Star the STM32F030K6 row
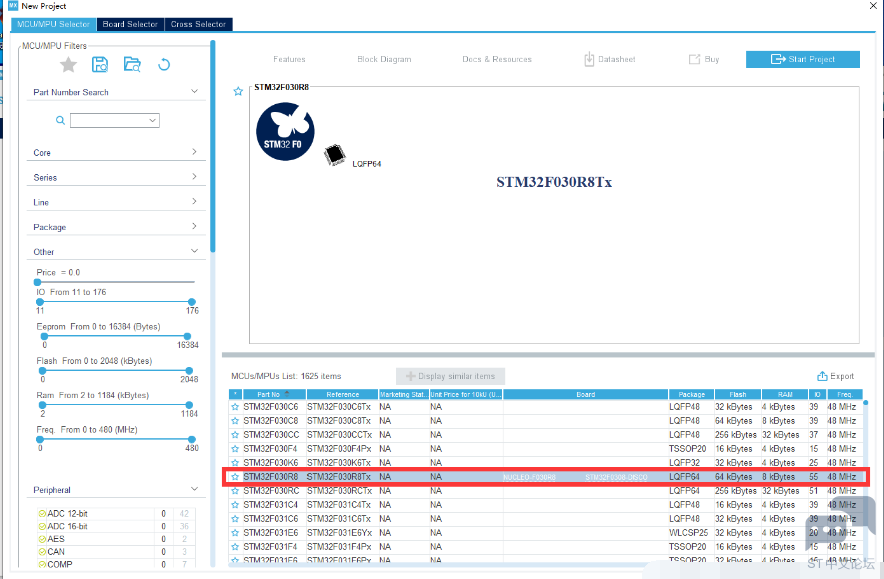This screenshot has height=579, width=884. point(235,462)
